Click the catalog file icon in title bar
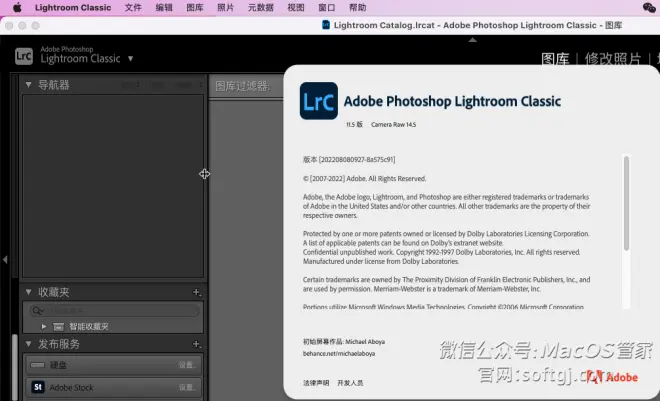 pyautogui.click(x=326, y=25)
